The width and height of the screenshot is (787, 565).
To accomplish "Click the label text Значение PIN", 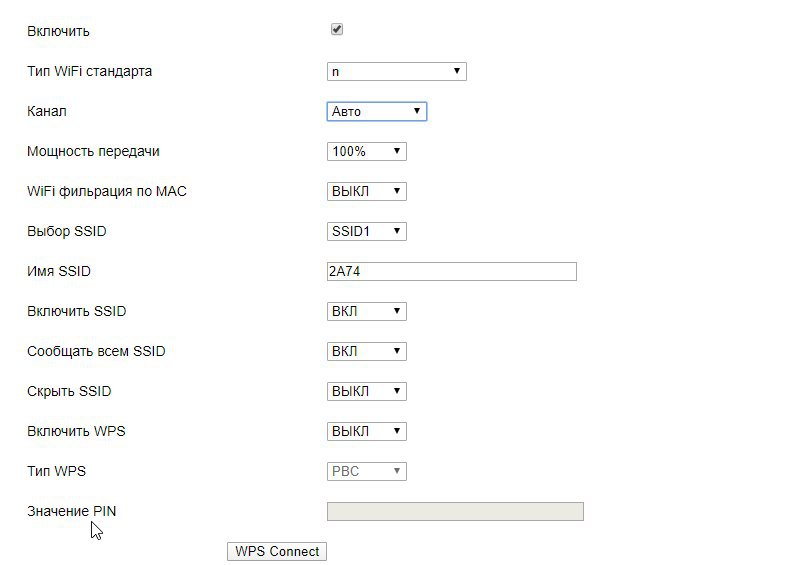I will [71, 511].
